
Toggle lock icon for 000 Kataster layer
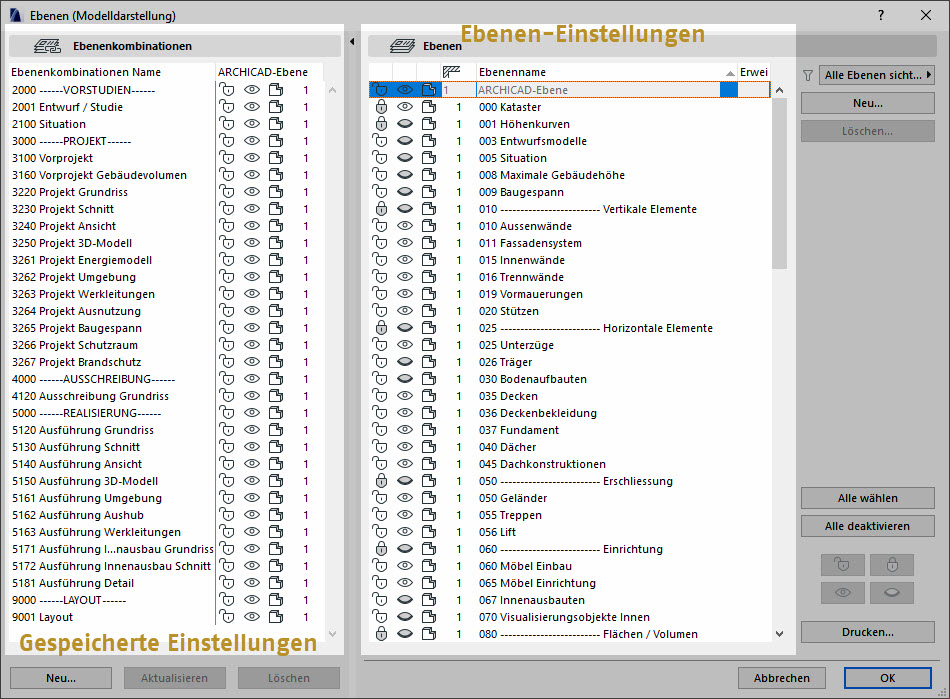click(381, 107)
